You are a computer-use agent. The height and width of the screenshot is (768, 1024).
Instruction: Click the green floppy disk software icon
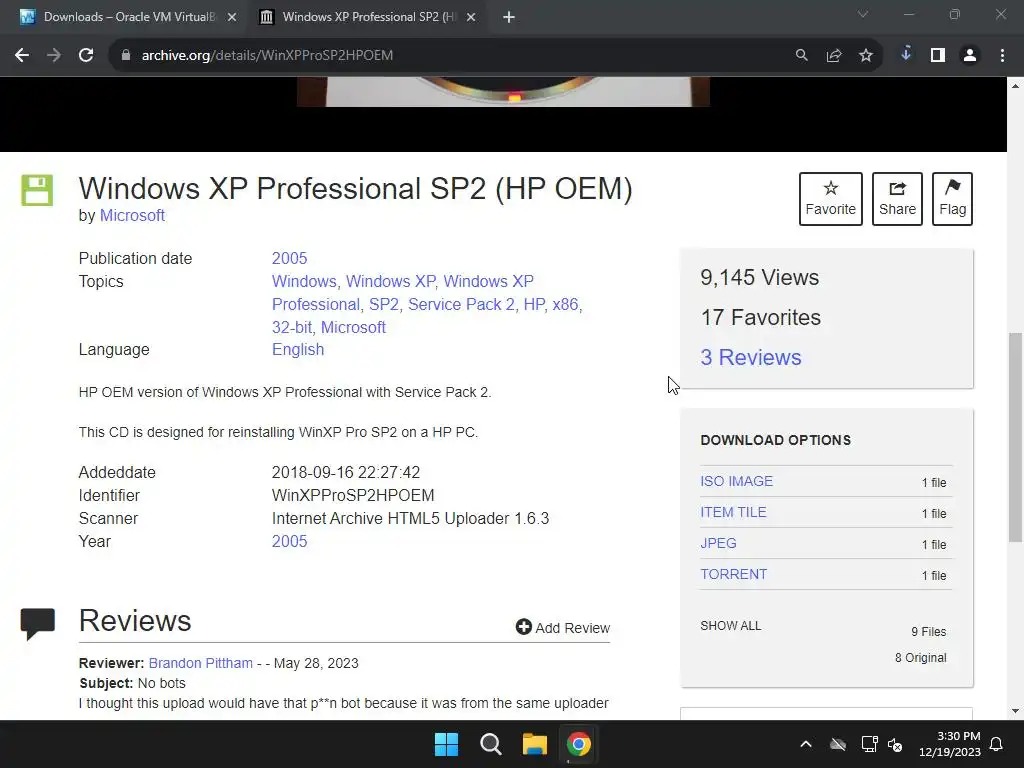[x=37, y=190]
